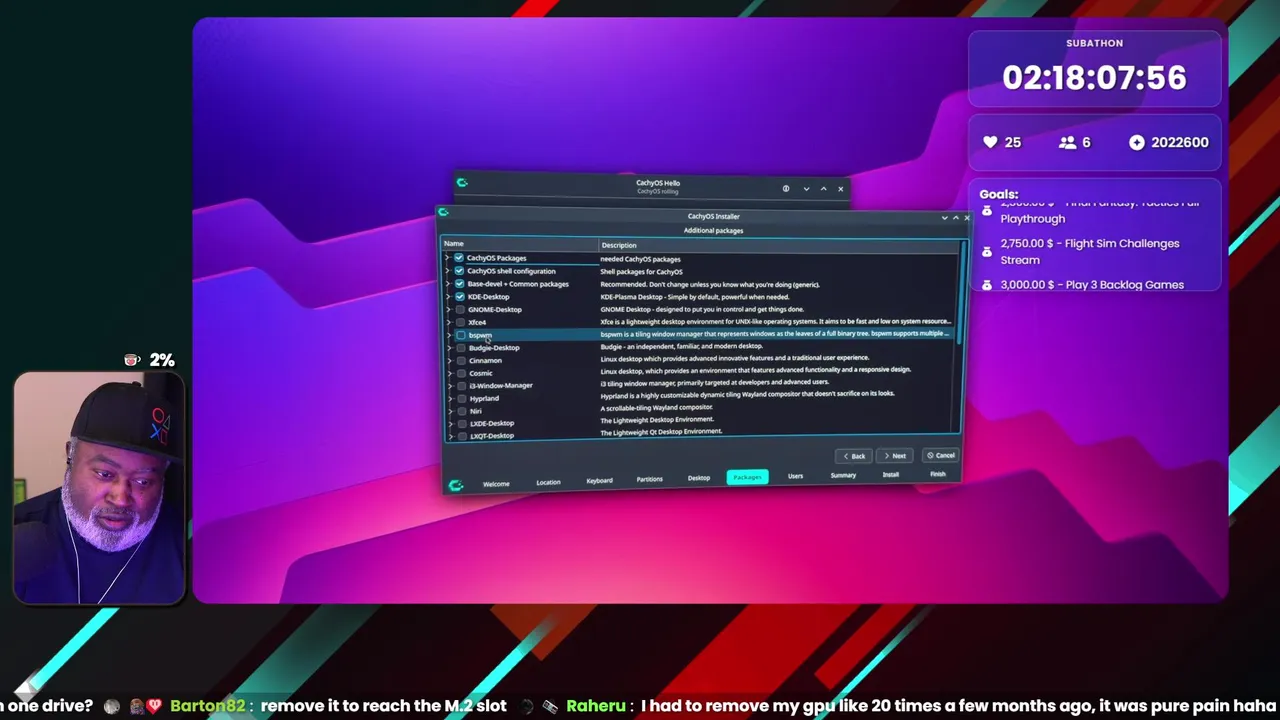Click the Next button
The width and height of the screenshot is (1280, 720).
tap(895, 456)
